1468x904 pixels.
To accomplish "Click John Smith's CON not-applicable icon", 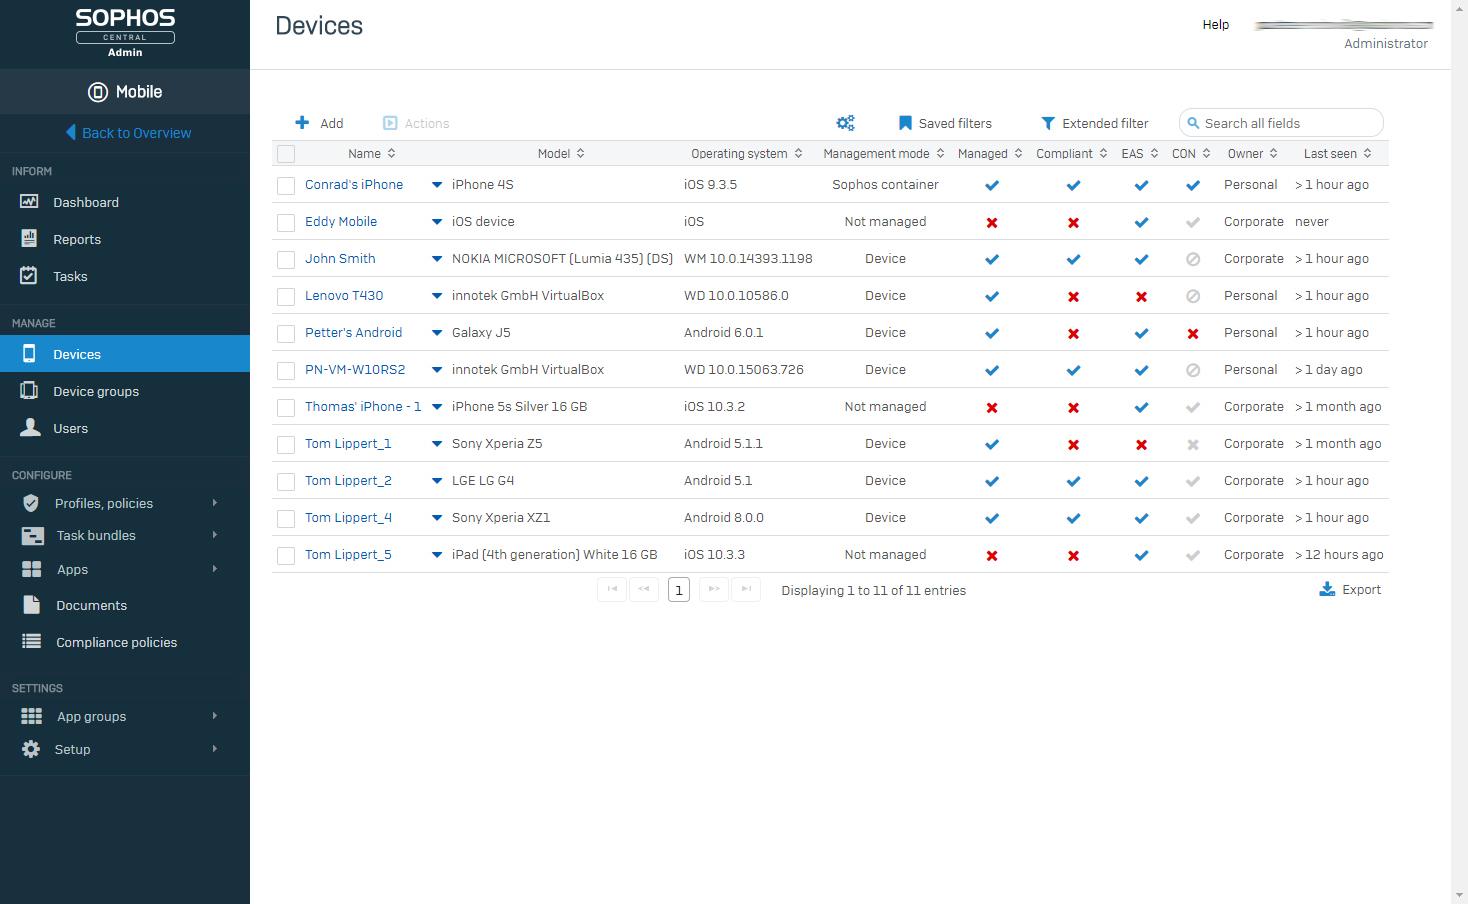I will [x=1193, y=259].
